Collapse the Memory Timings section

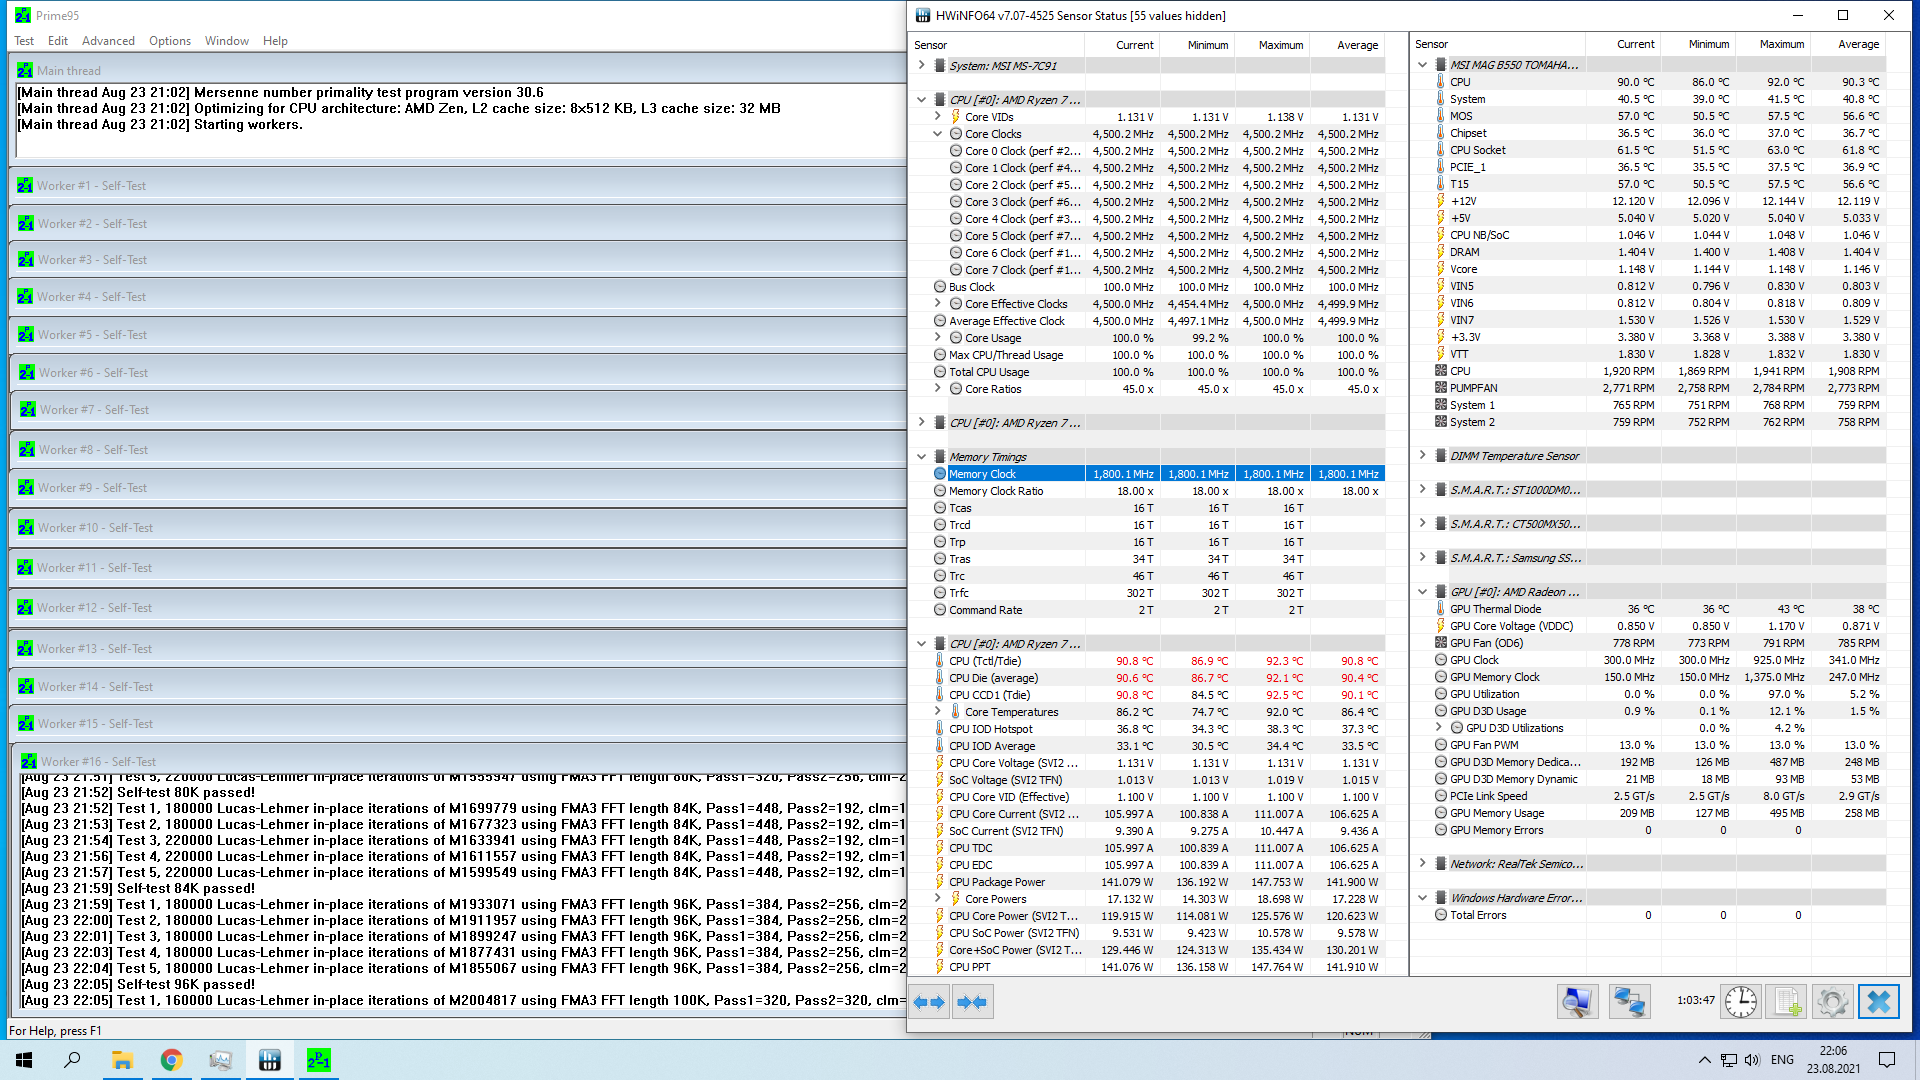click(921, 457)
